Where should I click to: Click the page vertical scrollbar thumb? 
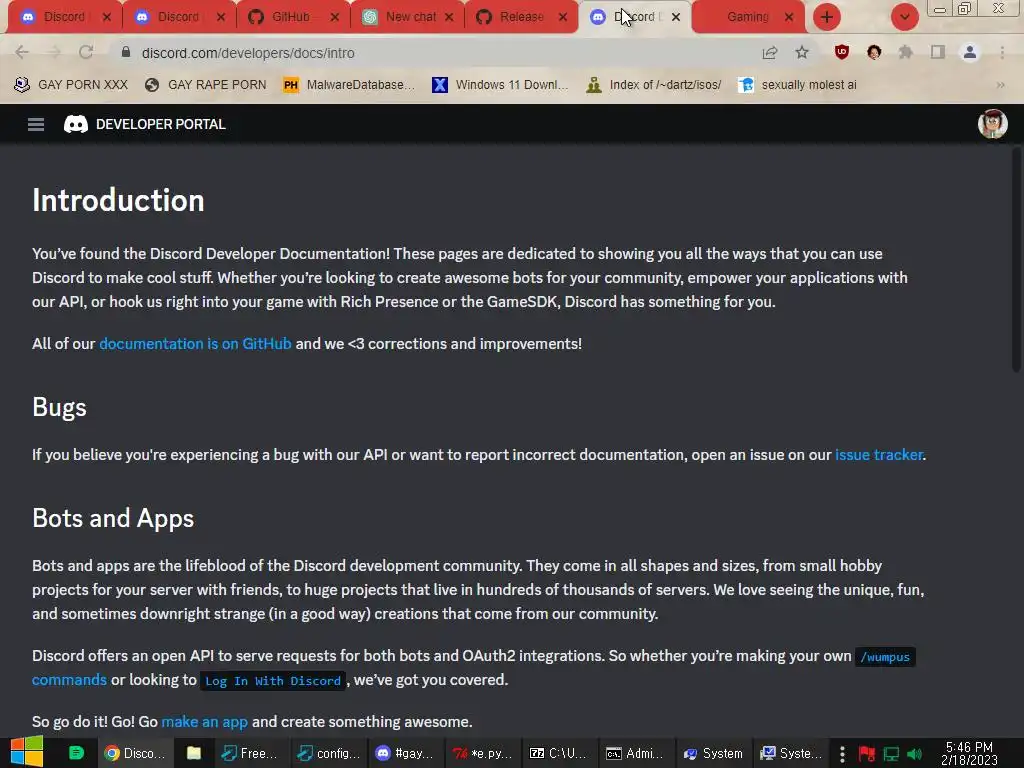pyautogui.click(x=1016, y=259)
